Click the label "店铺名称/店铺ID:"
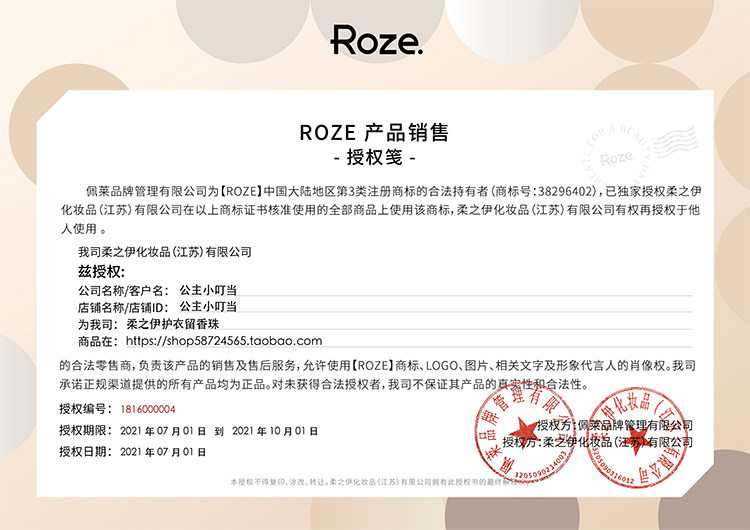 (x=123, y=307)
